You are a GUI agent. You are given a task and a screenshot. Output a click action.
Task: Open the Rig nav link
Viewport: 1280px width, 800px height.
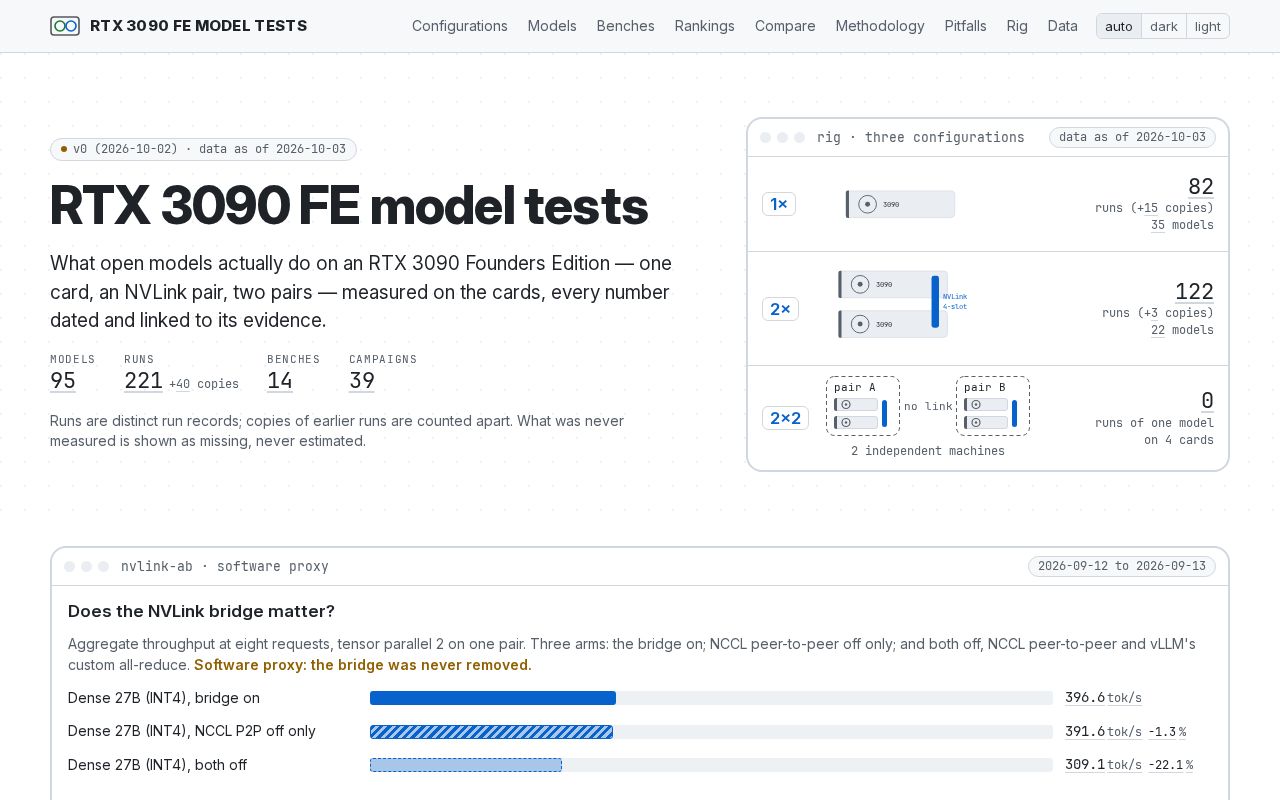point(1017,26)
